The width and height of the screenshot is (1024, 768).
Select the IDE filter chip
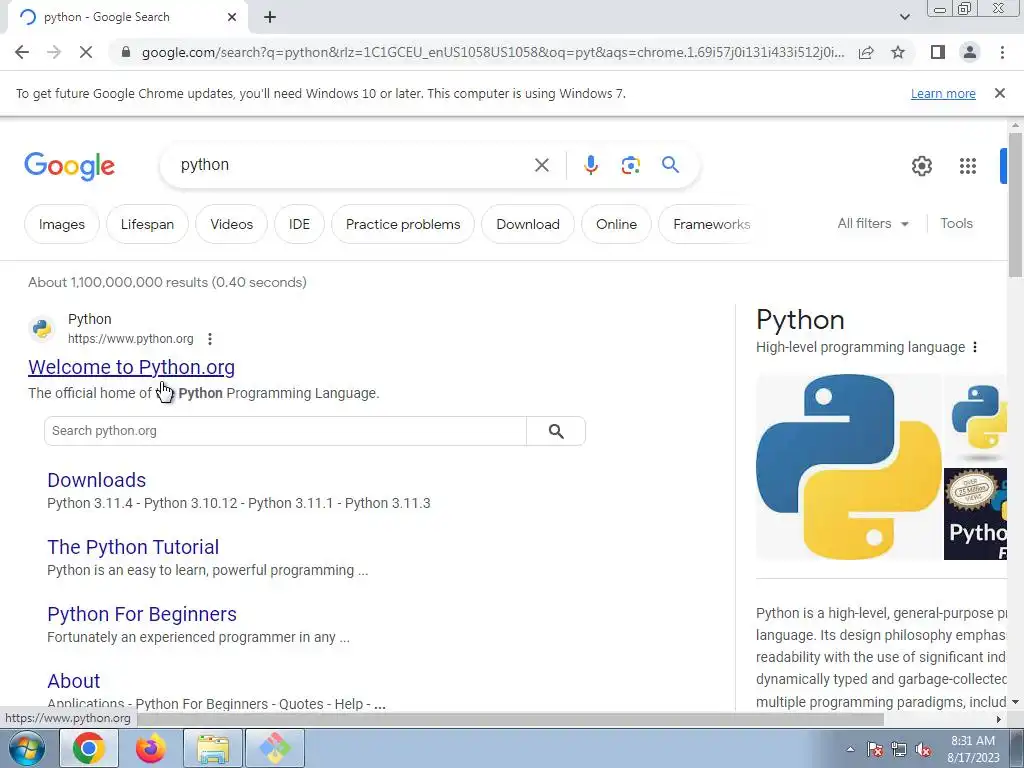pos(299,224)
